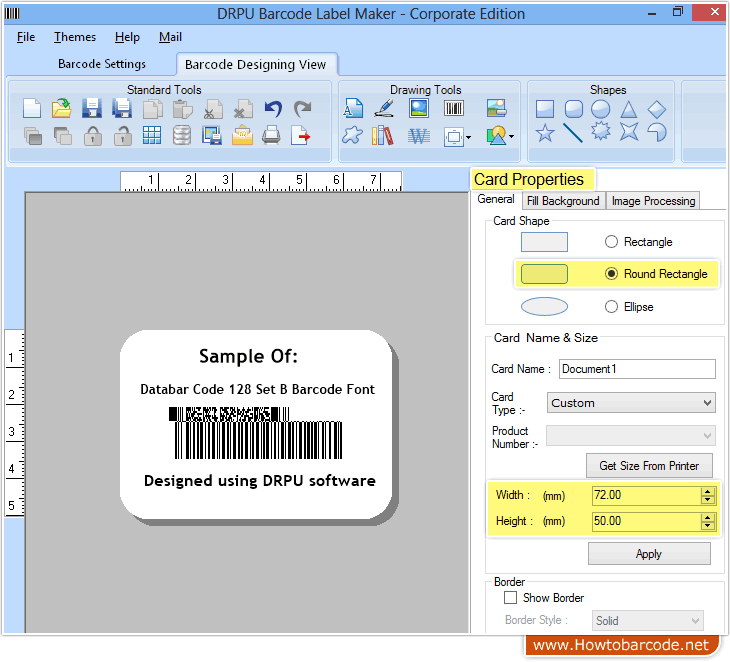Select the custom blob shape tool

352,135
